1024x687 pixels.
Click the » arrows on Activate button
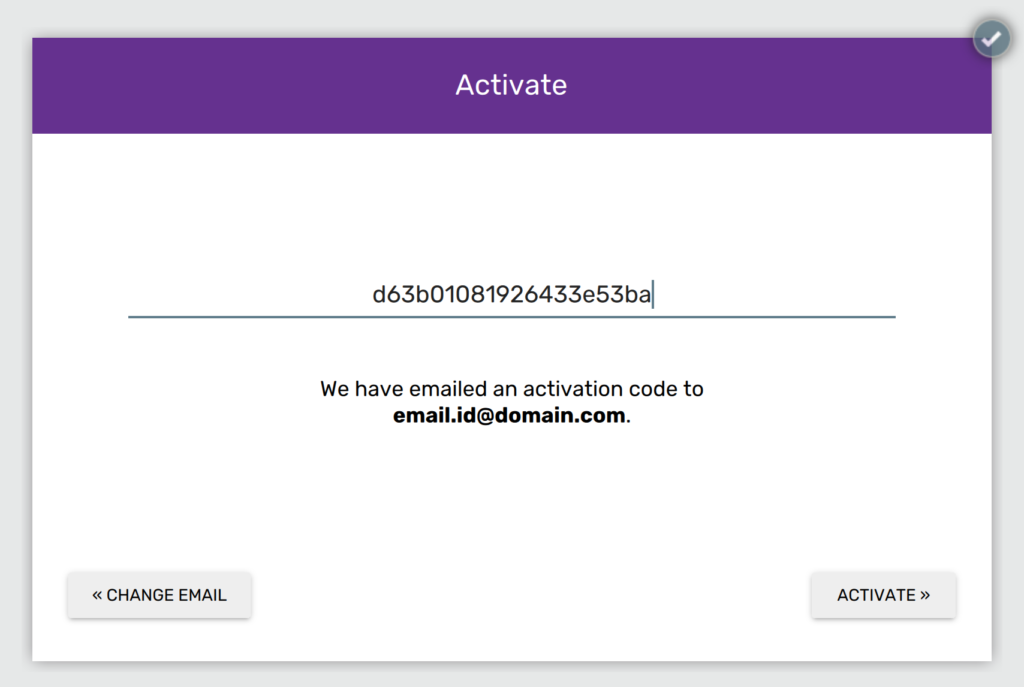925,595
